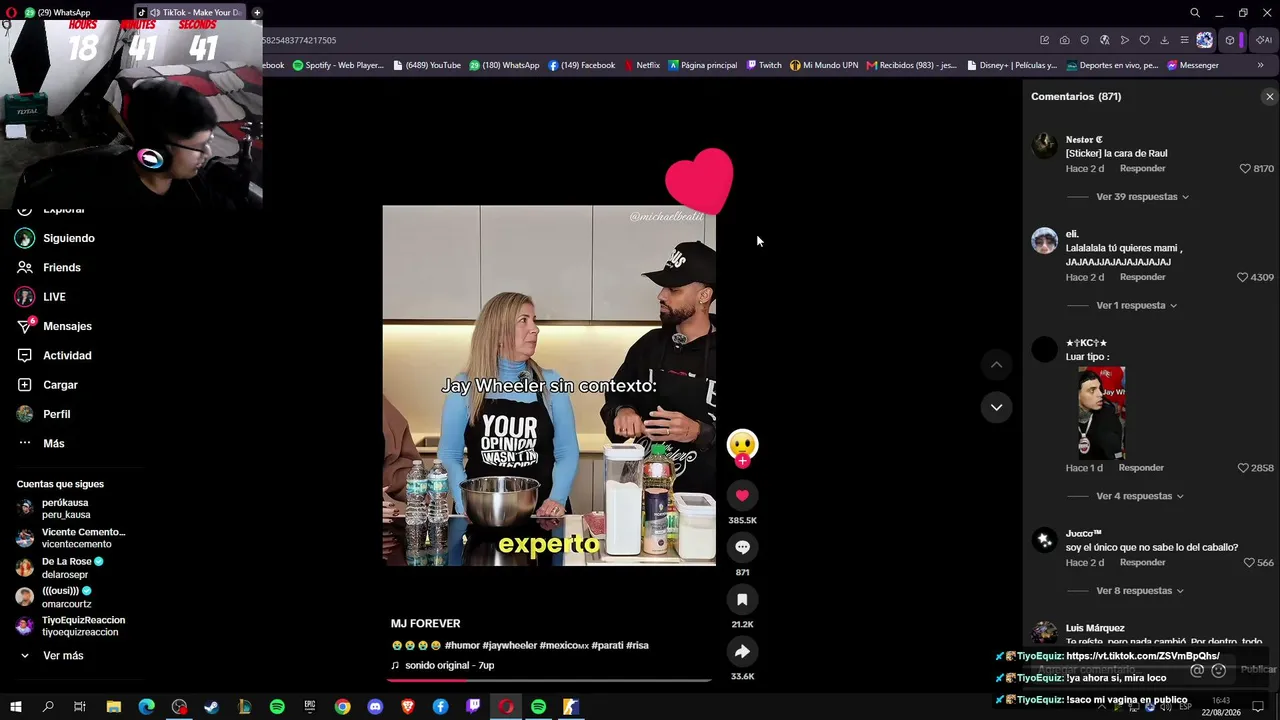
Task: Open the image in the KC comment
Action: pyautogui.click(x=1101, y=413)
